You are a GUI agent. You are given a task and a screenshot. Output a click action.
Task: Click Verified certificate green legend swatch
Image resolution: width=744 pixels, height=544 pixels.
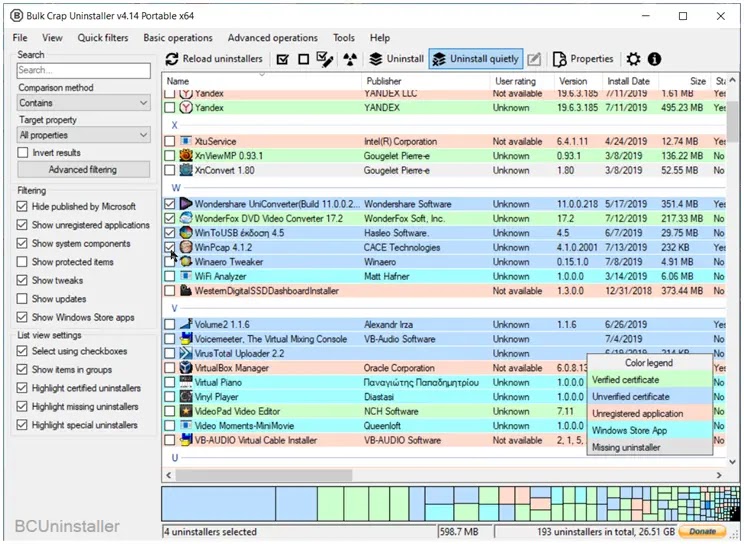click(650, 380)
